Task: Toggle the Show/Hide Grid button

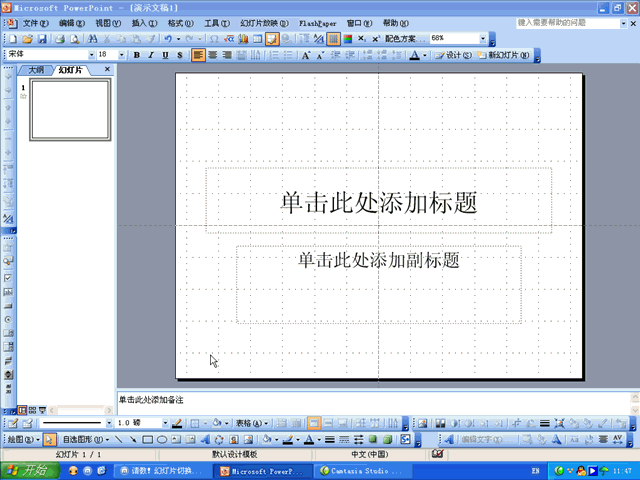Action: [333, 39]
